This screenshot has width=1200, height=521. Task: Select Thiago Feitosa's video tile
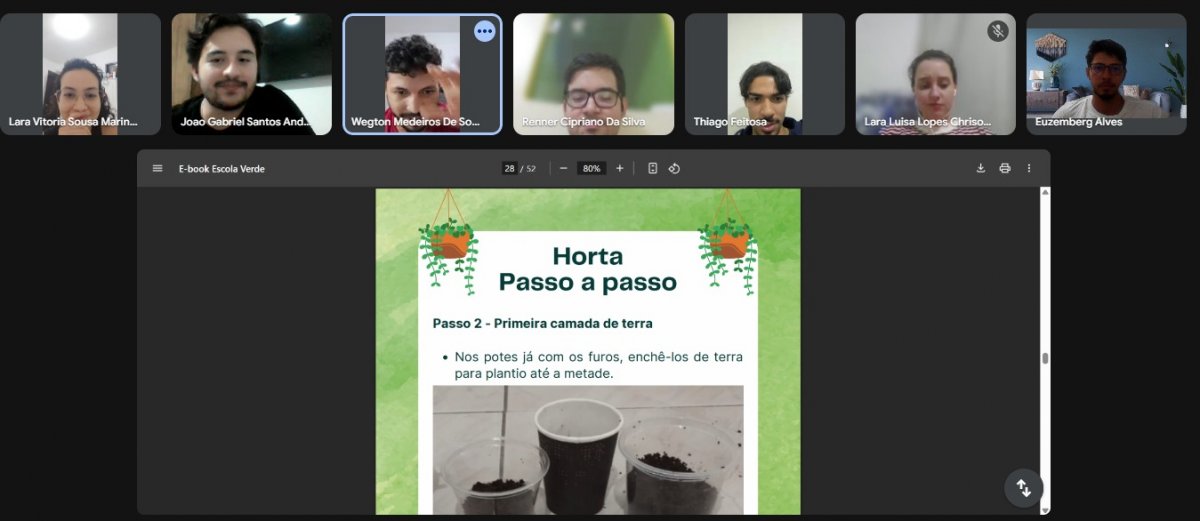[765, 73]
